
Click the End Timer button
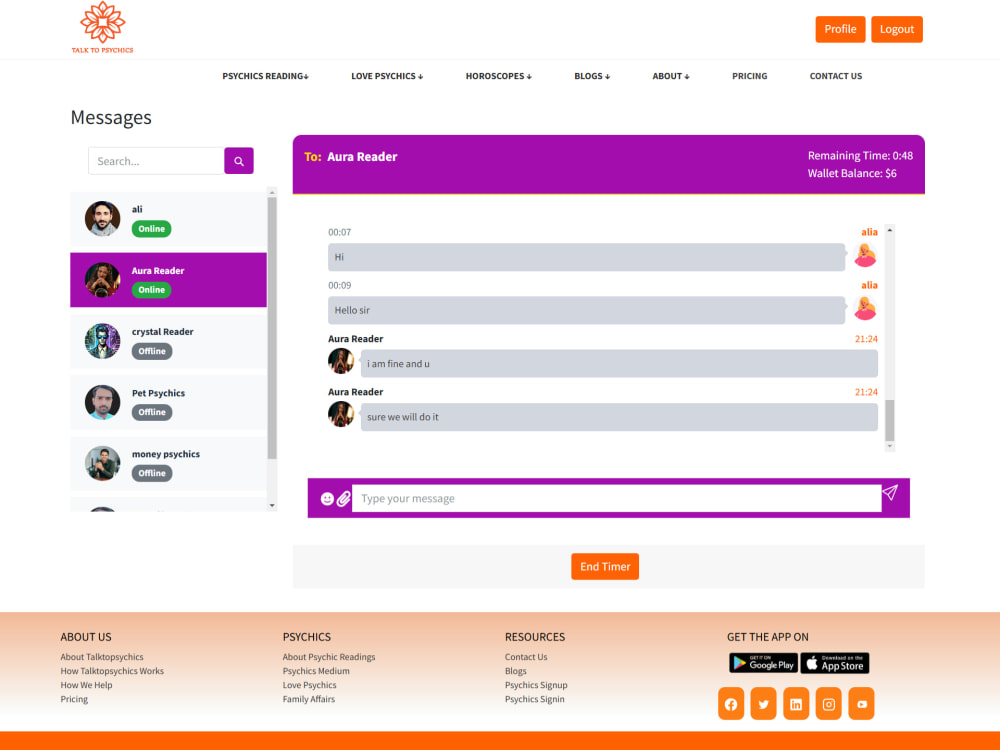click(x=605, y=566)
